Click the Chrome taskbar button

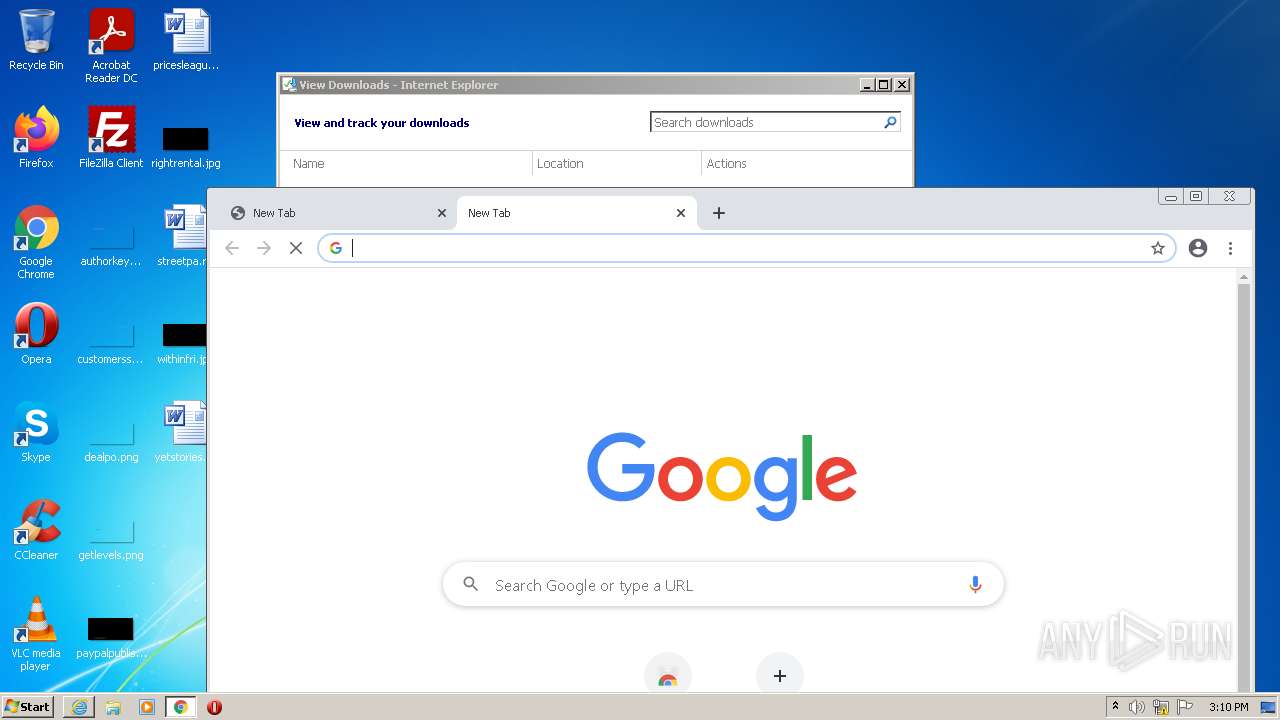180,707
